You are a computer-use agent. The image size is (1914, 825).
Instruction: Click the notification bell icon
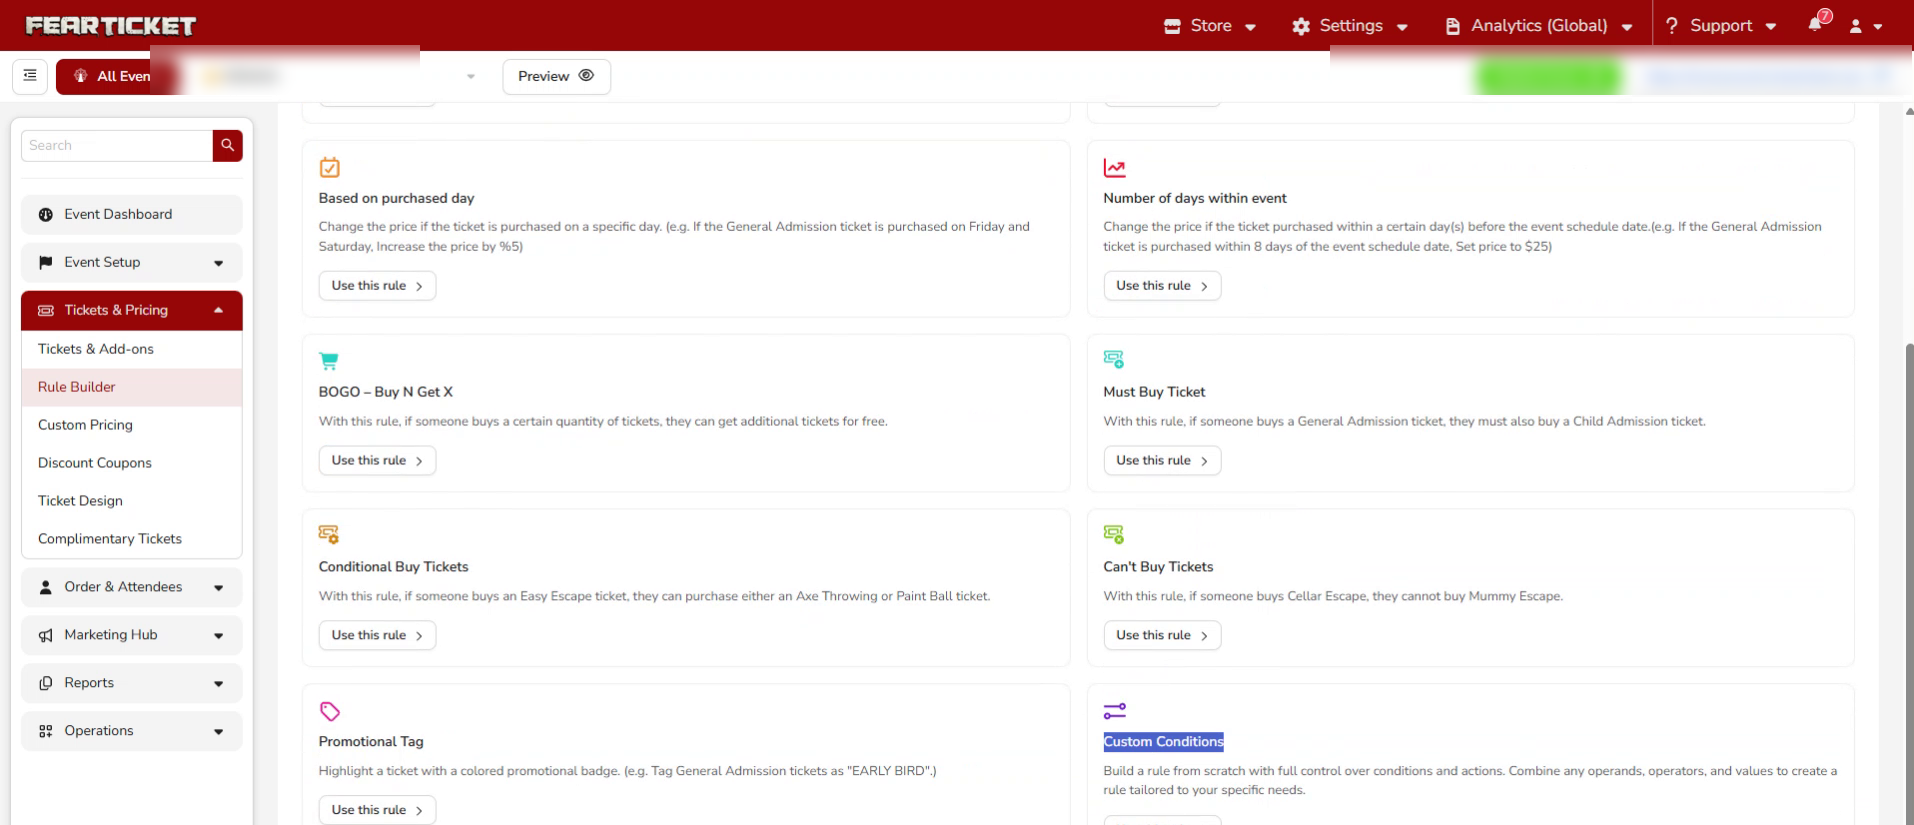[1815, 25]
